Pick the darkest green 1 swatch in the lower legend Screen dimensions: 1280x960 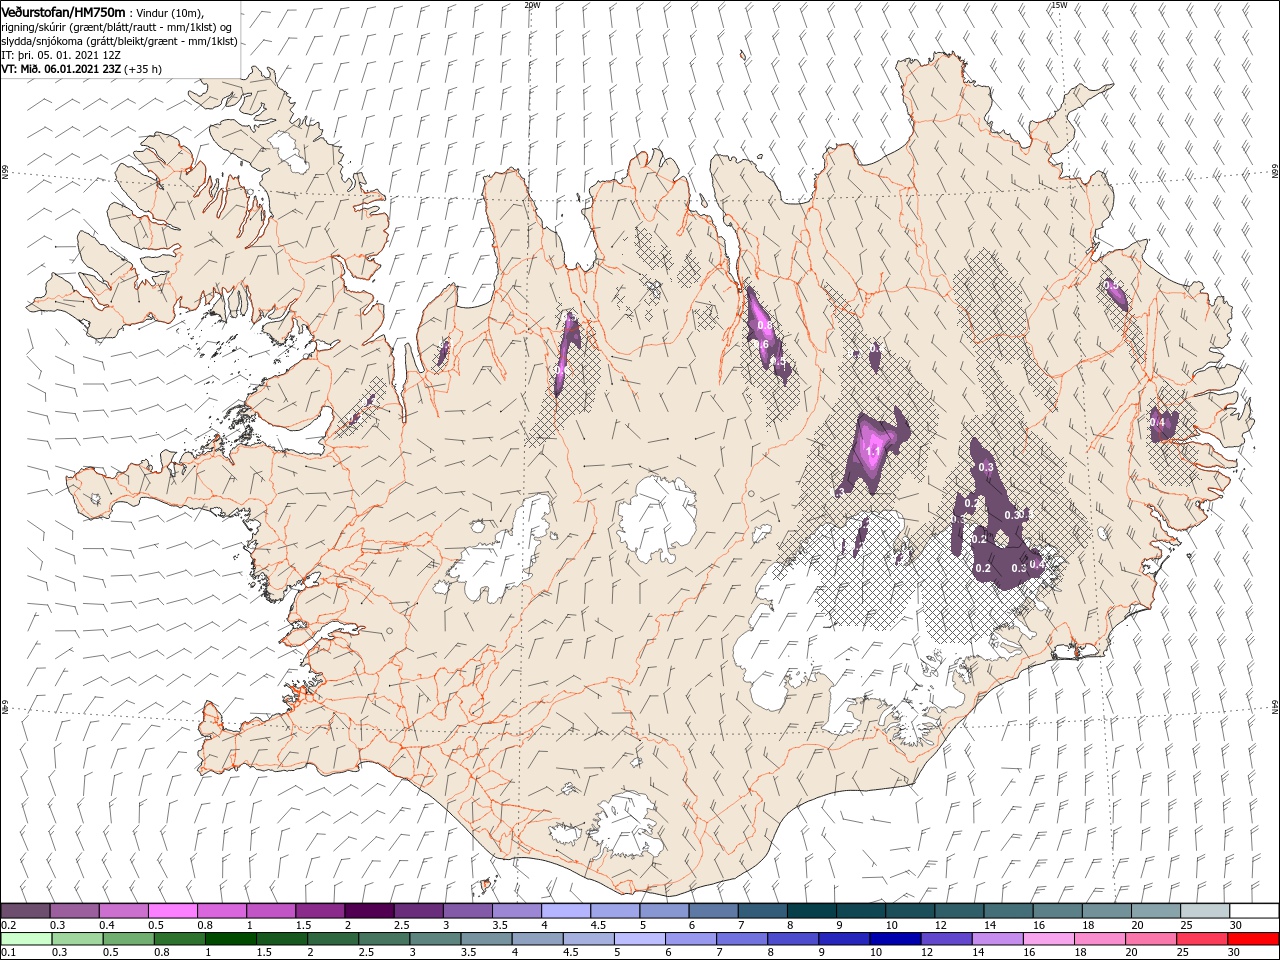pyautogui.click(x=230, y=938)
